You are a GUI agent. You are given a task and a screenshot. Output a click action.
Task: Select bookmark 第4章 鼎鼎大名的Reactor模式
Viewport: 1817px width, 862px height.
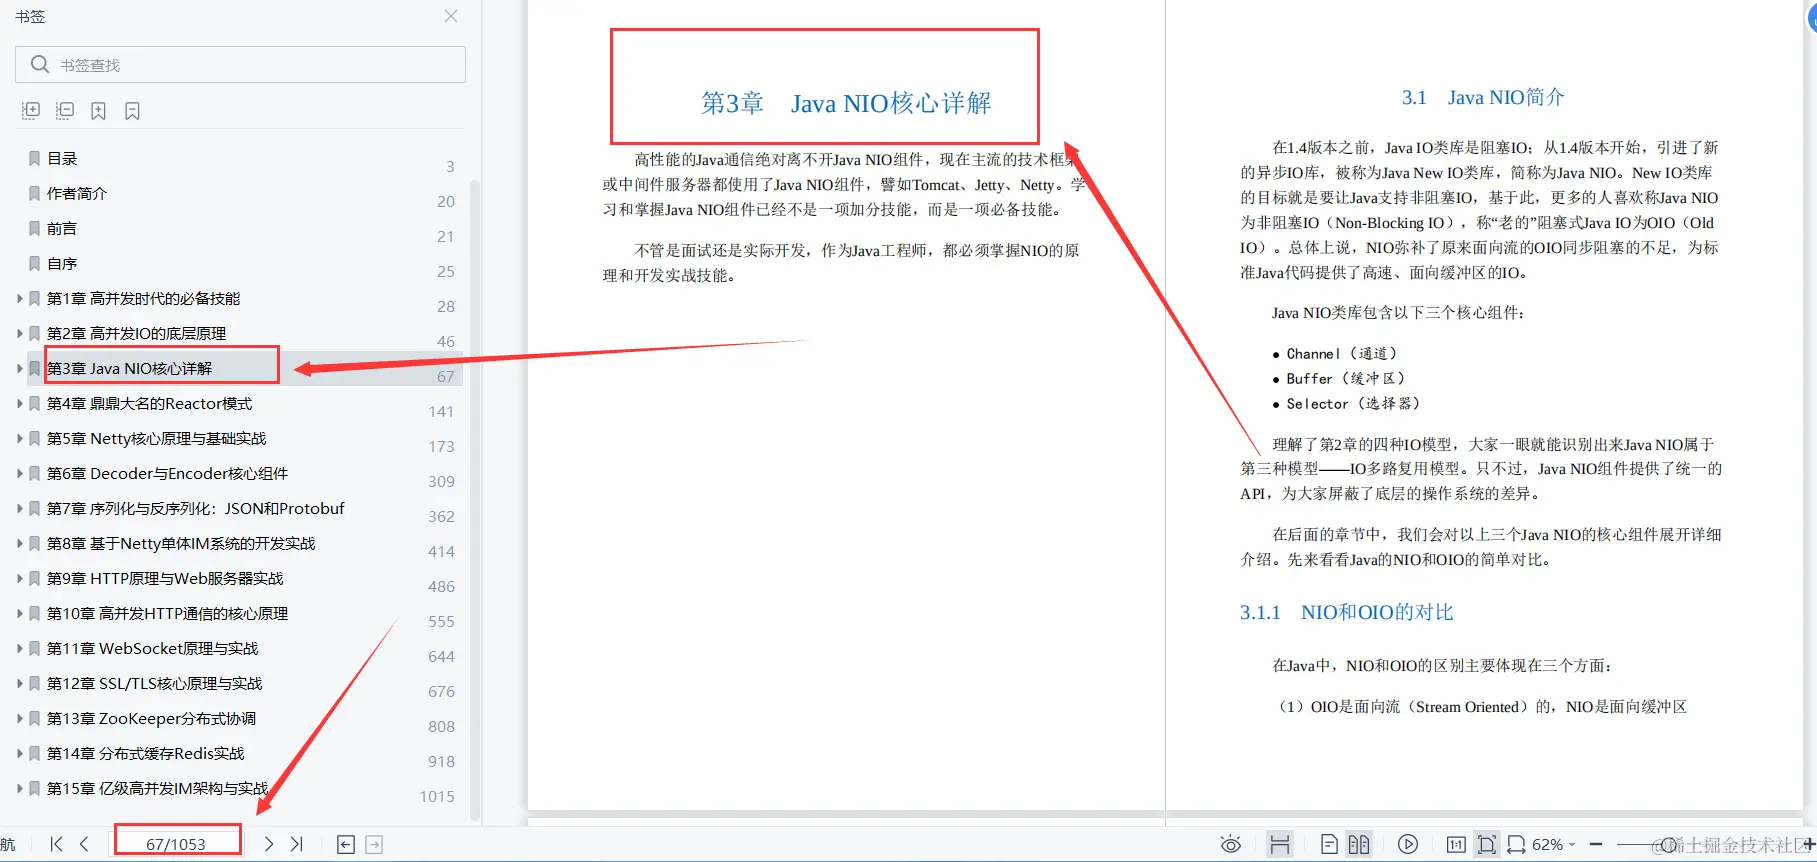click(150, 403)
